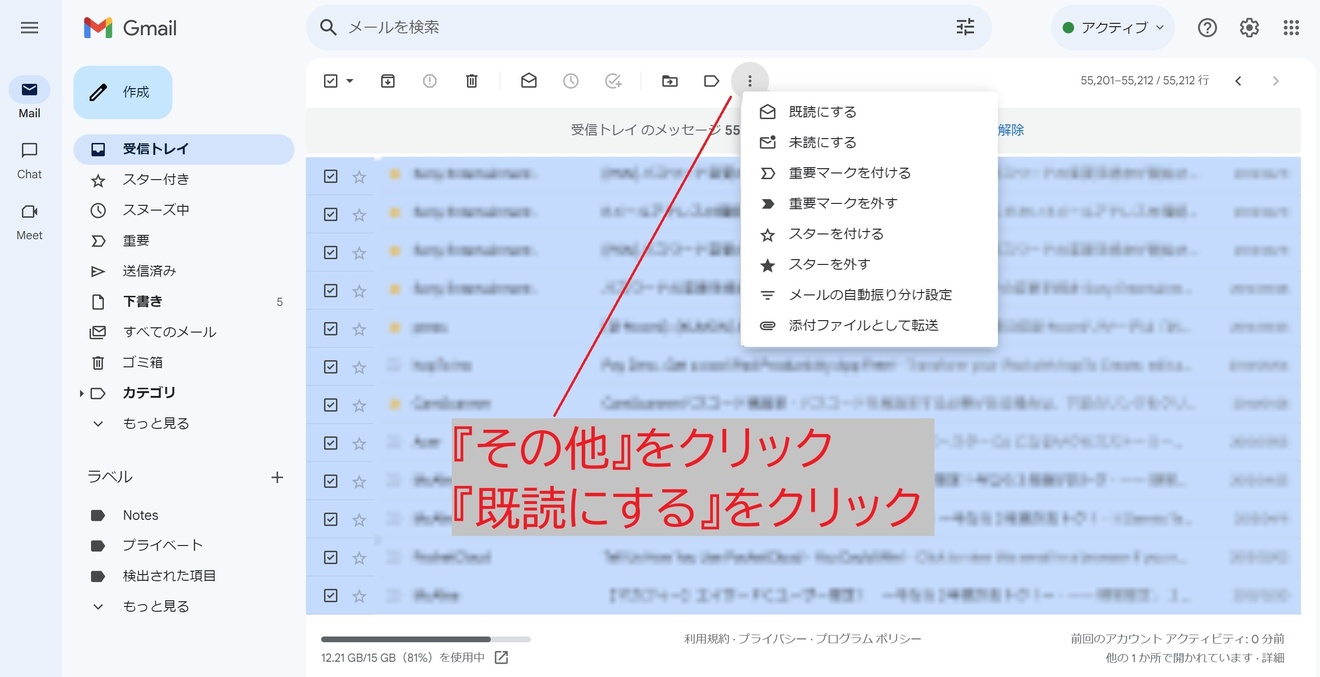Choose 重要マークを外す menu item

click(869, 203)
